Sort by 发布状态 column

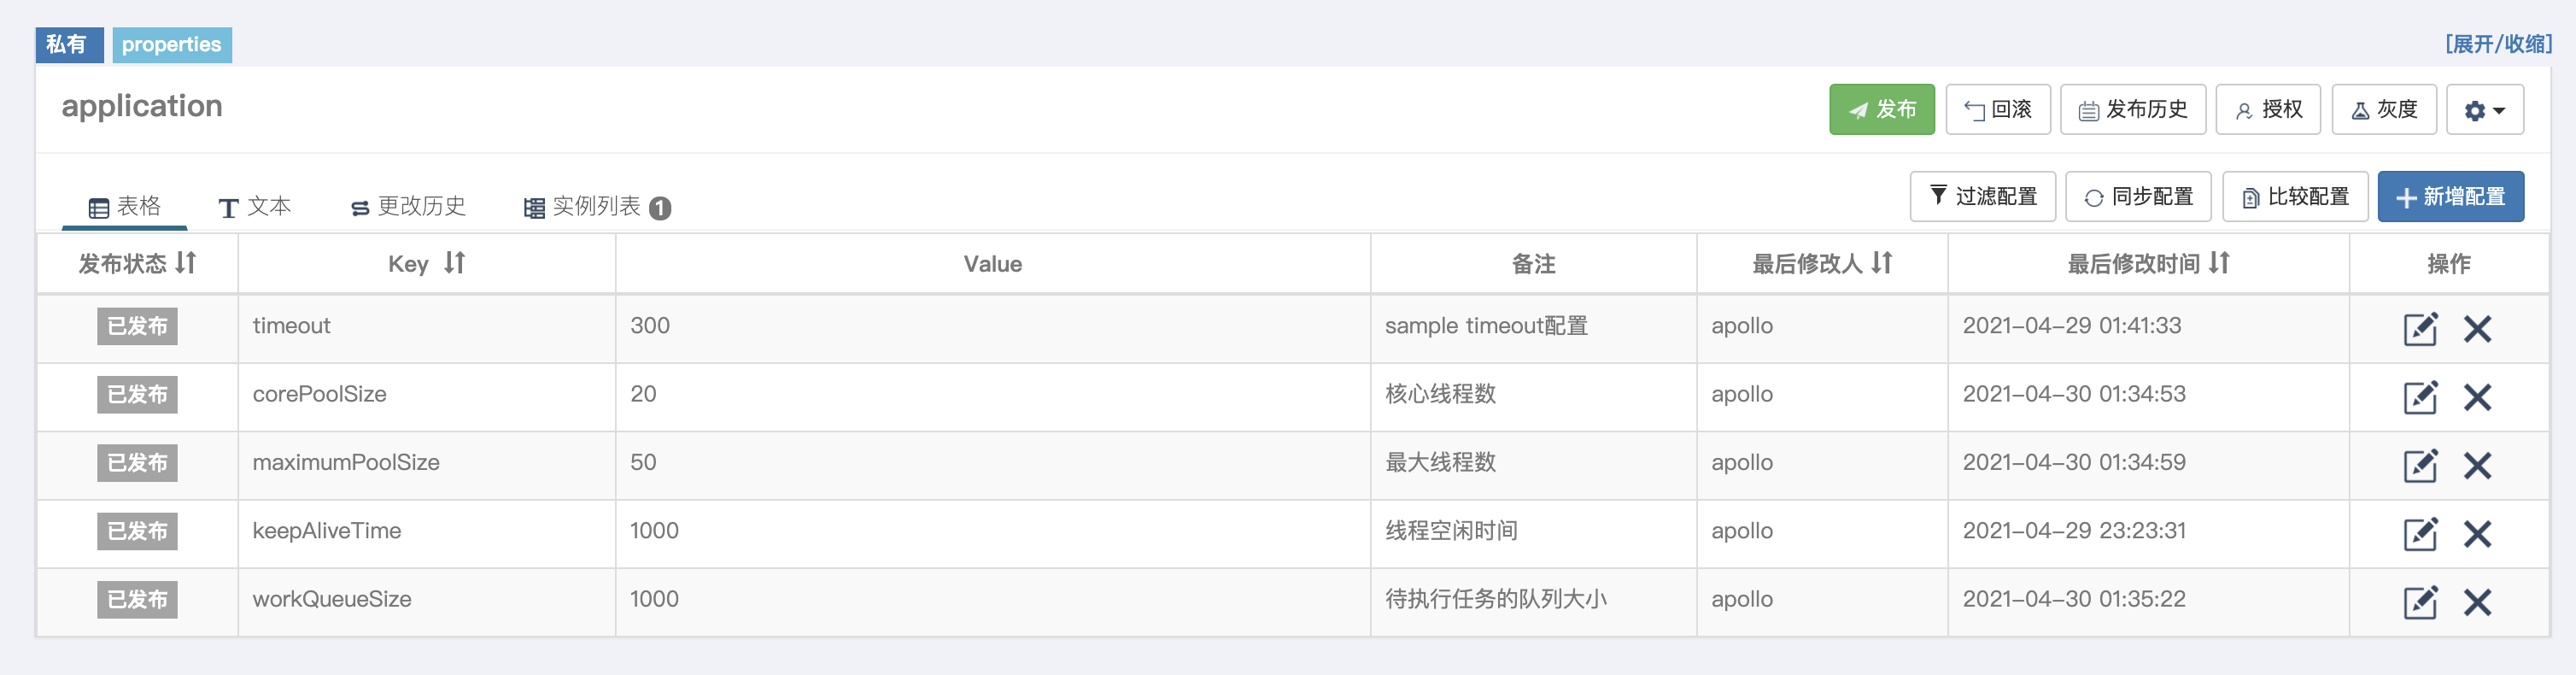coord(186,263)
